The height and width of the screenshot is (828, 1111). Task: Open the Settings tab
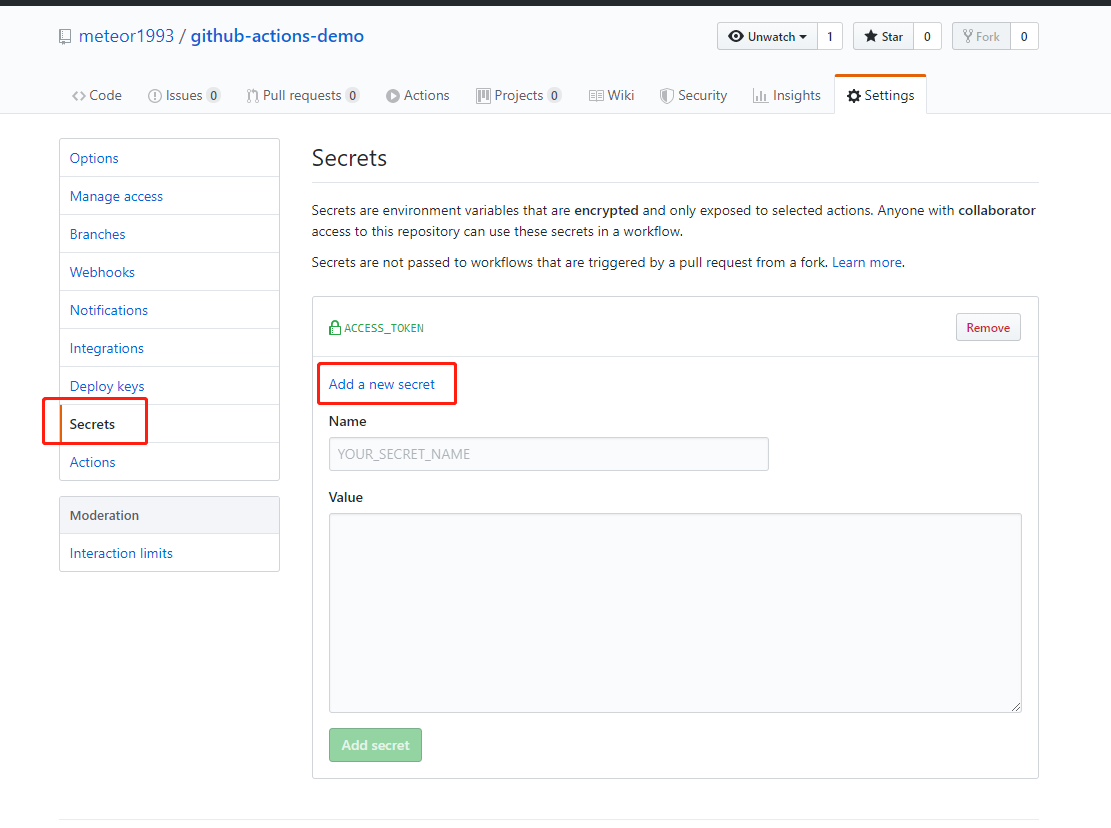tap(881, 95)
